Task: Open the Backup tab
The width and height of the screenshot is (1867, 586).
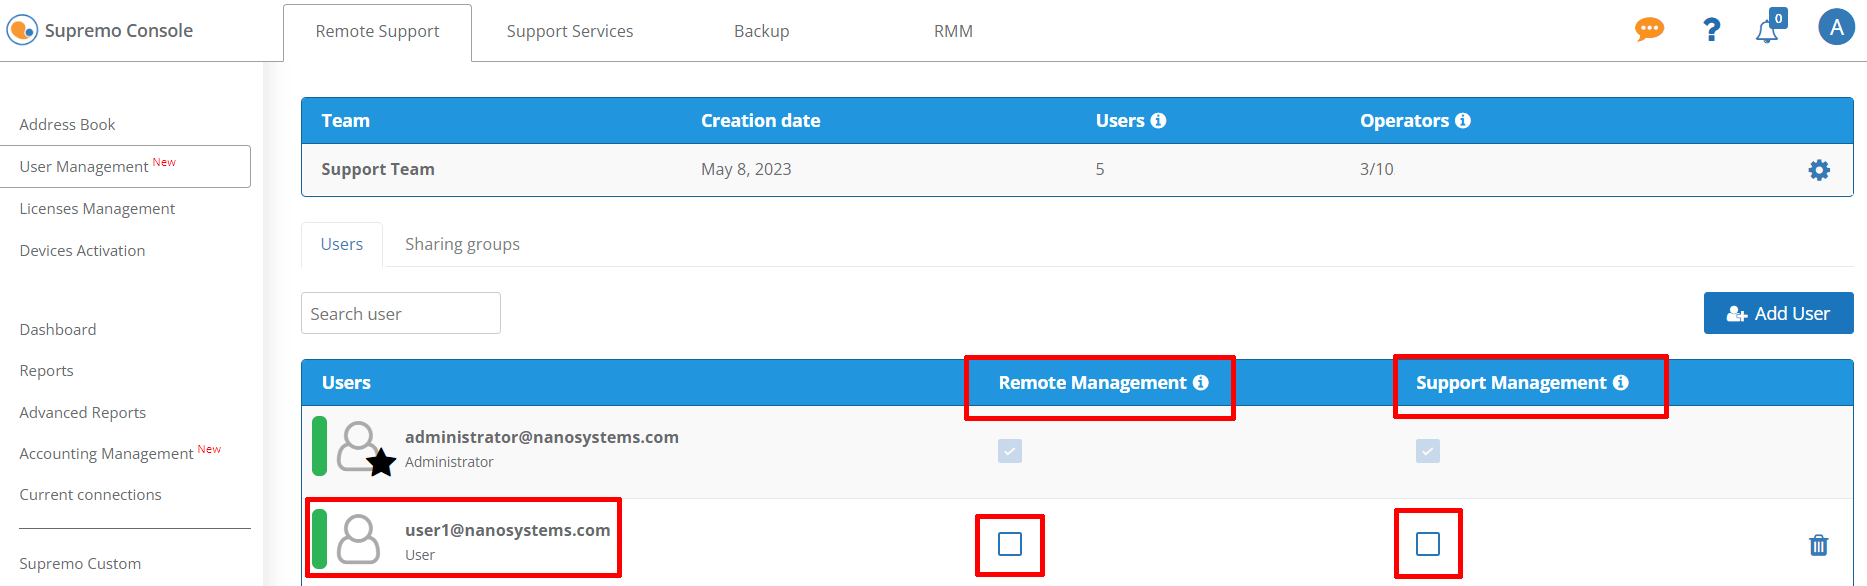Action: point(762,32)
